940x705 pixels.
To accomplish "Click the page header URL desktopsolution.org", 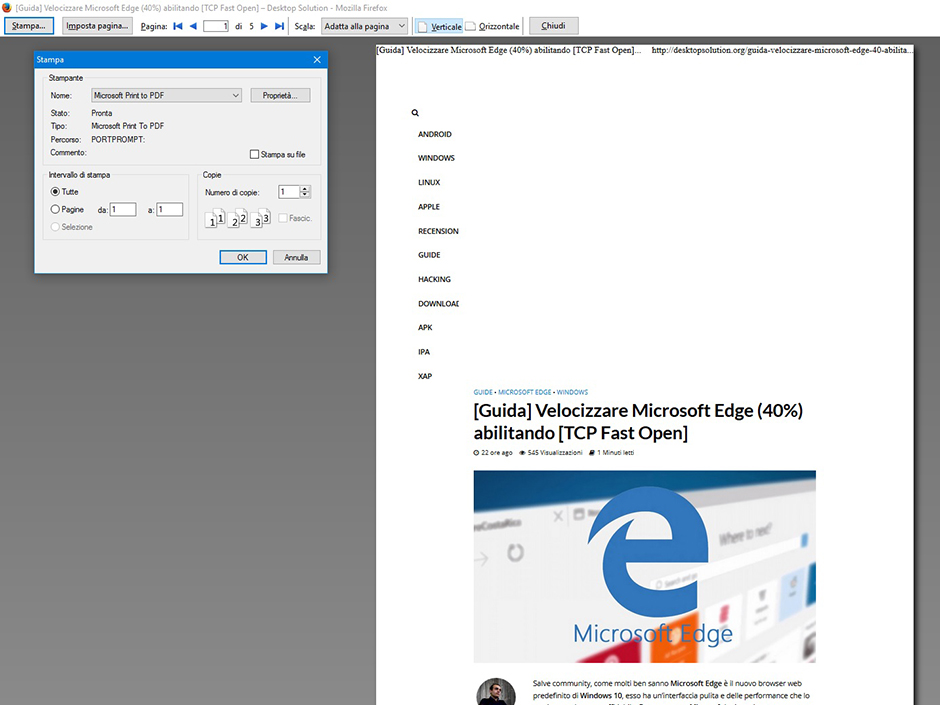I will [781, 50].
